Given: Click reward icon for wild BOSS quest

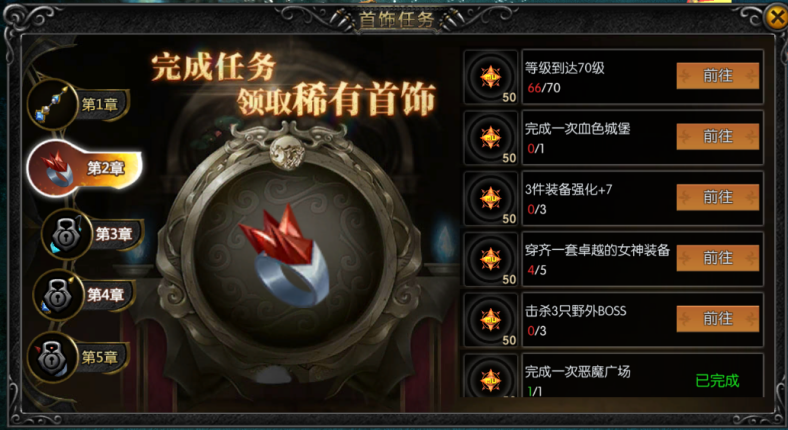Looking at the screenshot, I should tap(490, 320).
